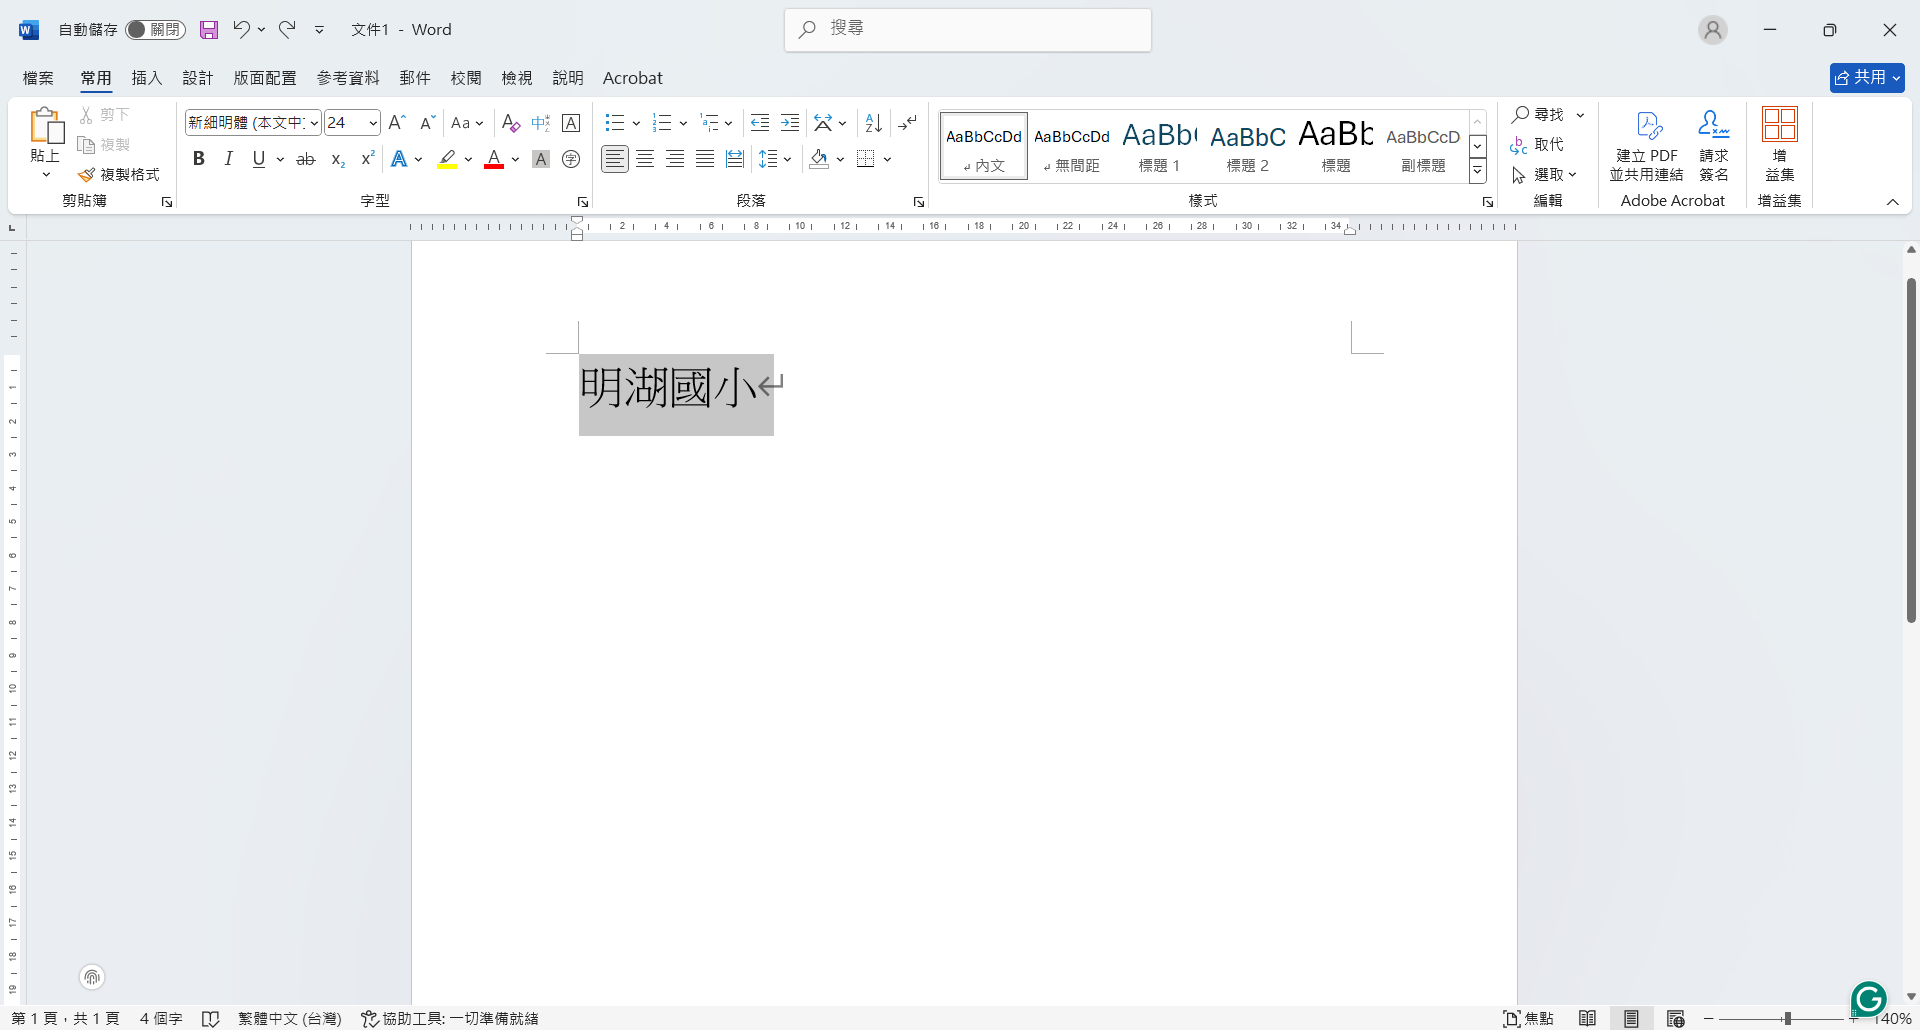Click the Format Painter brush icon
The height and width of the screenshot is (1030, 1920).
point(88,175)
